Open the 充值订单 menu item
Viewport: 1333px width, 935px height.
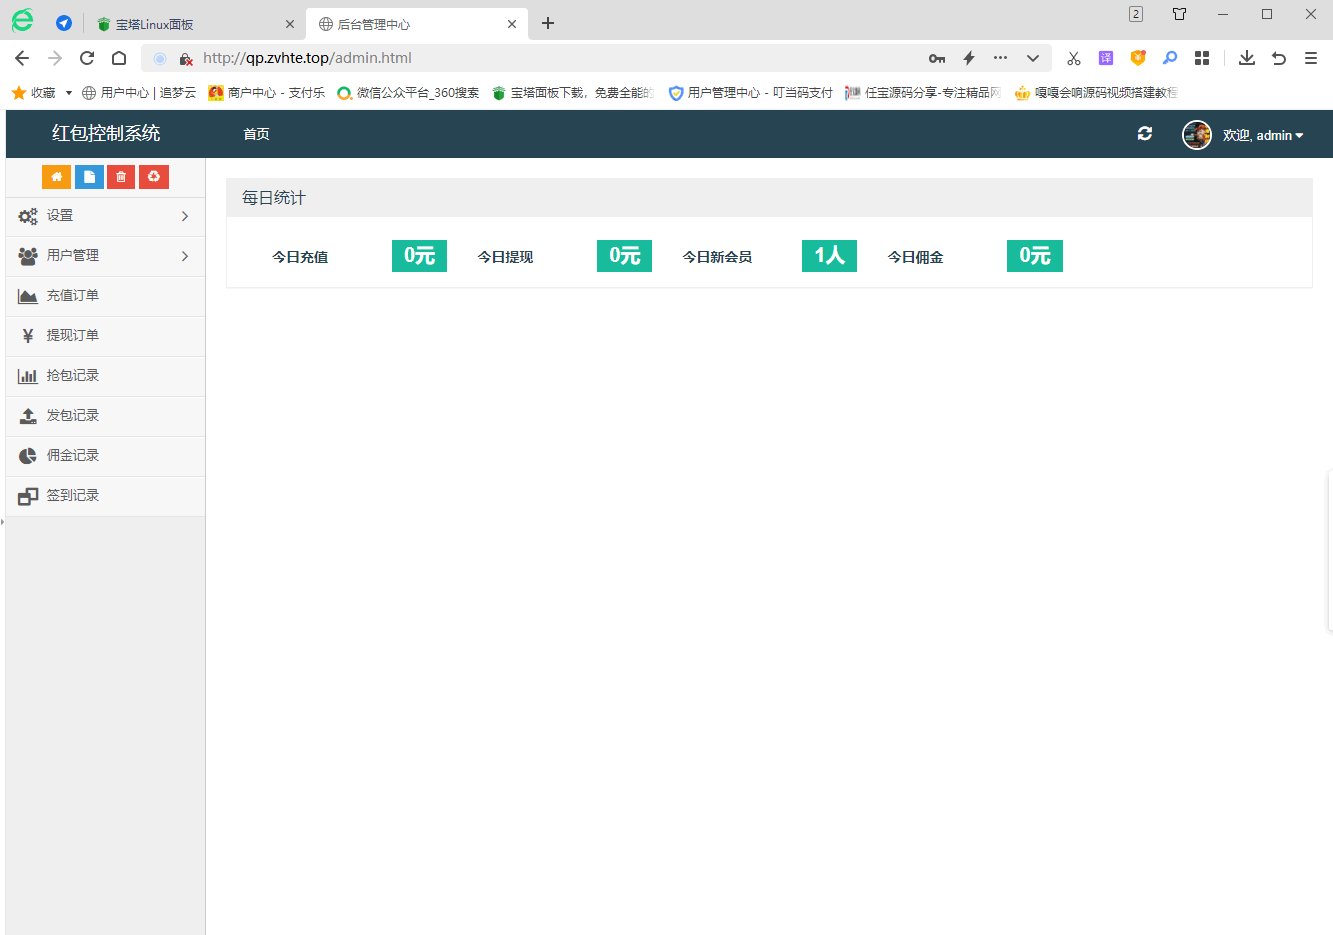[x=72, y=296]
